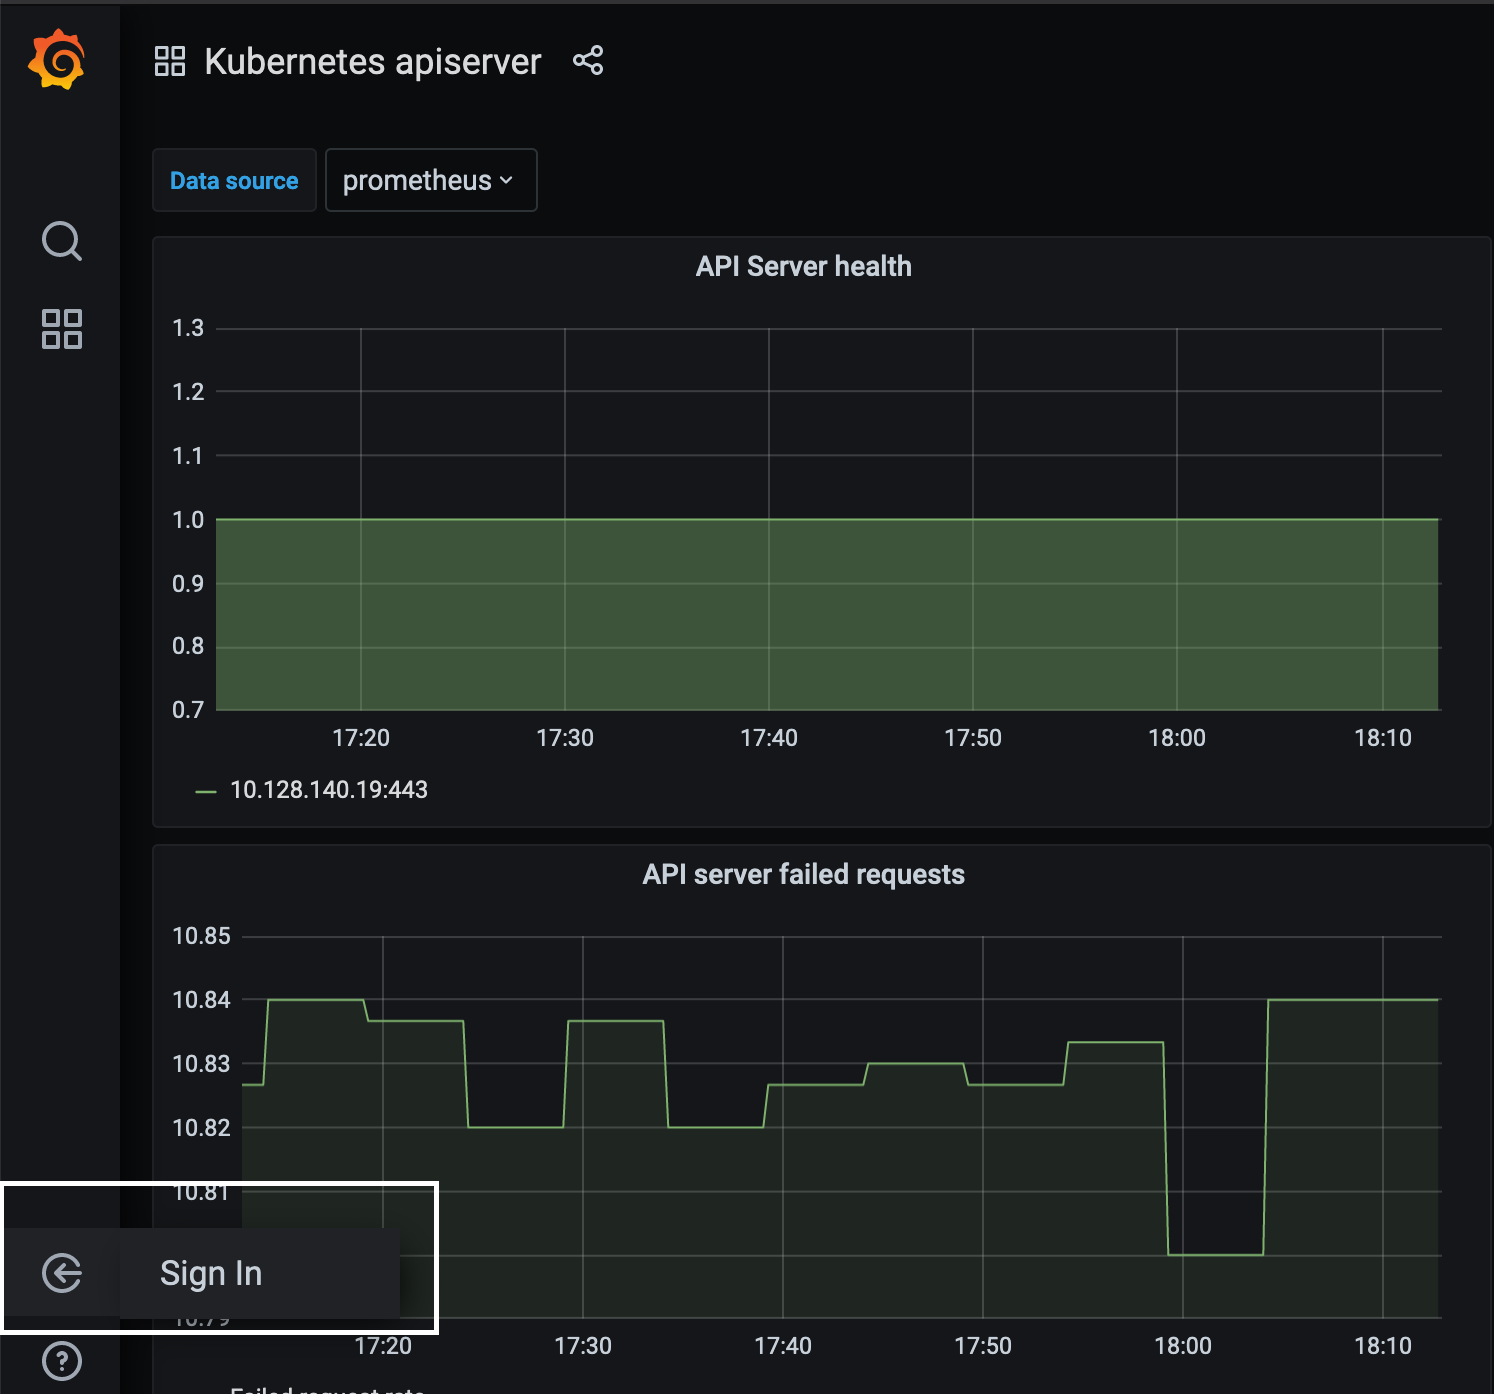The height and width of the screenshot is (1394, 1494).
Task: Click the share dashboard icon
Action: coord(588,61)
